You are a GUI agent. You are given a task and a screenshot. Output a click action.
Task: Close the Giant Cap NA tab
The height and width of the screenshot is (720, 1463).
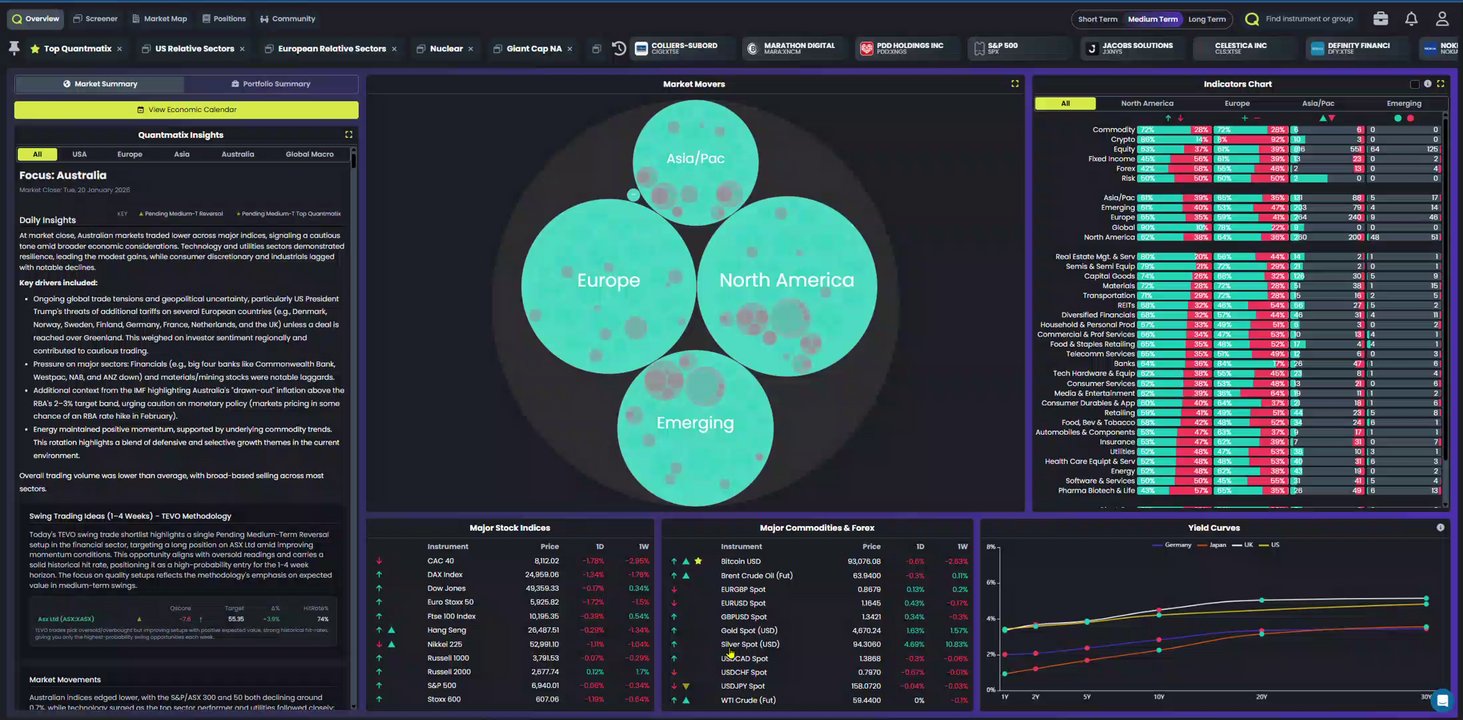[570, 49]
